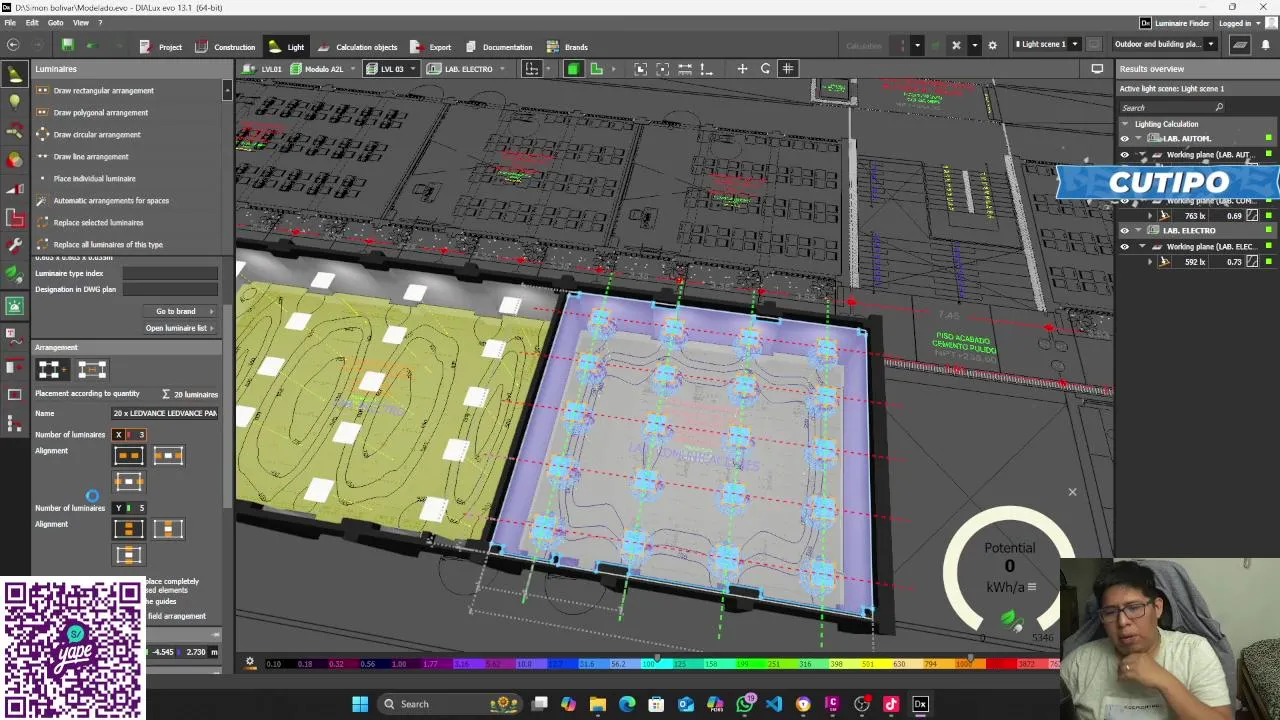Click the 3D green cube view icon
The image size is (1280, 720).
(573, 69)
